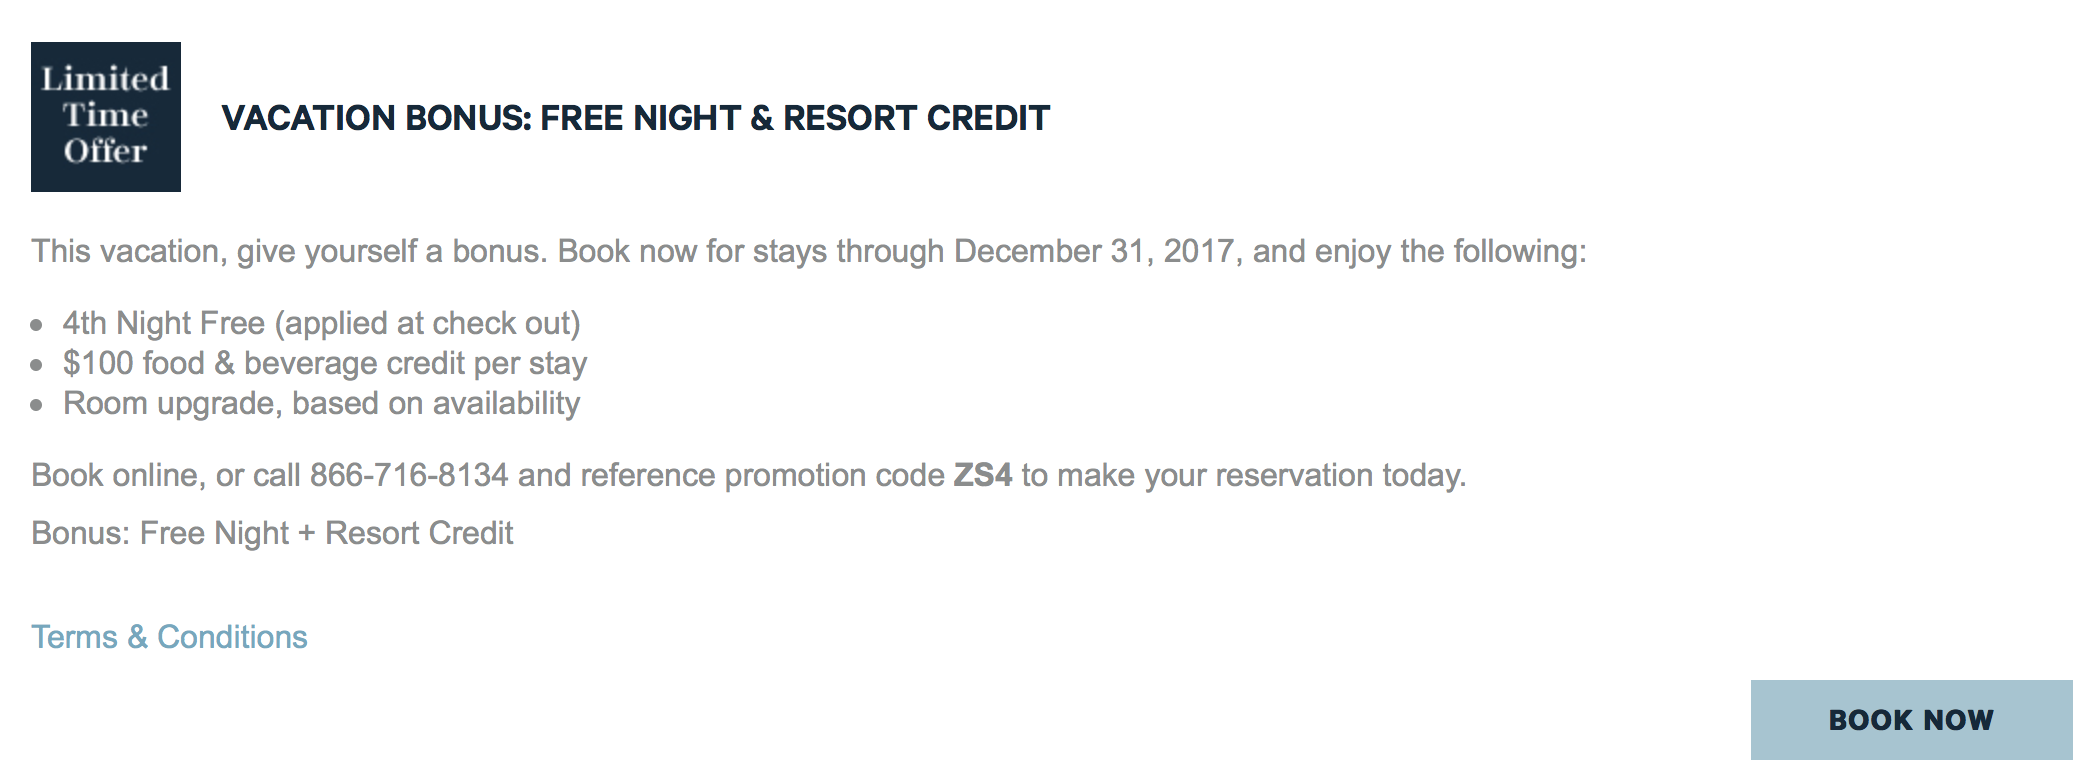Click the $100 food & beverage credit item
Screen dimensions: 2090x780
tap(325, 363)
